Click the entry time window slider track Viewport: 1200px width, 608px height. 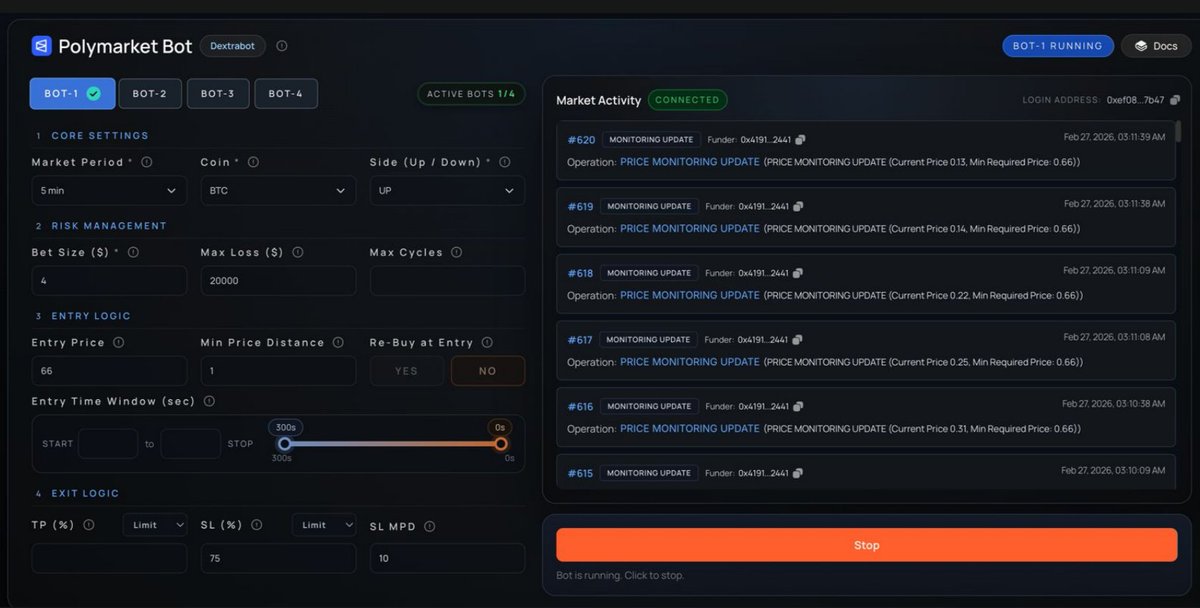tap(392, 444)
